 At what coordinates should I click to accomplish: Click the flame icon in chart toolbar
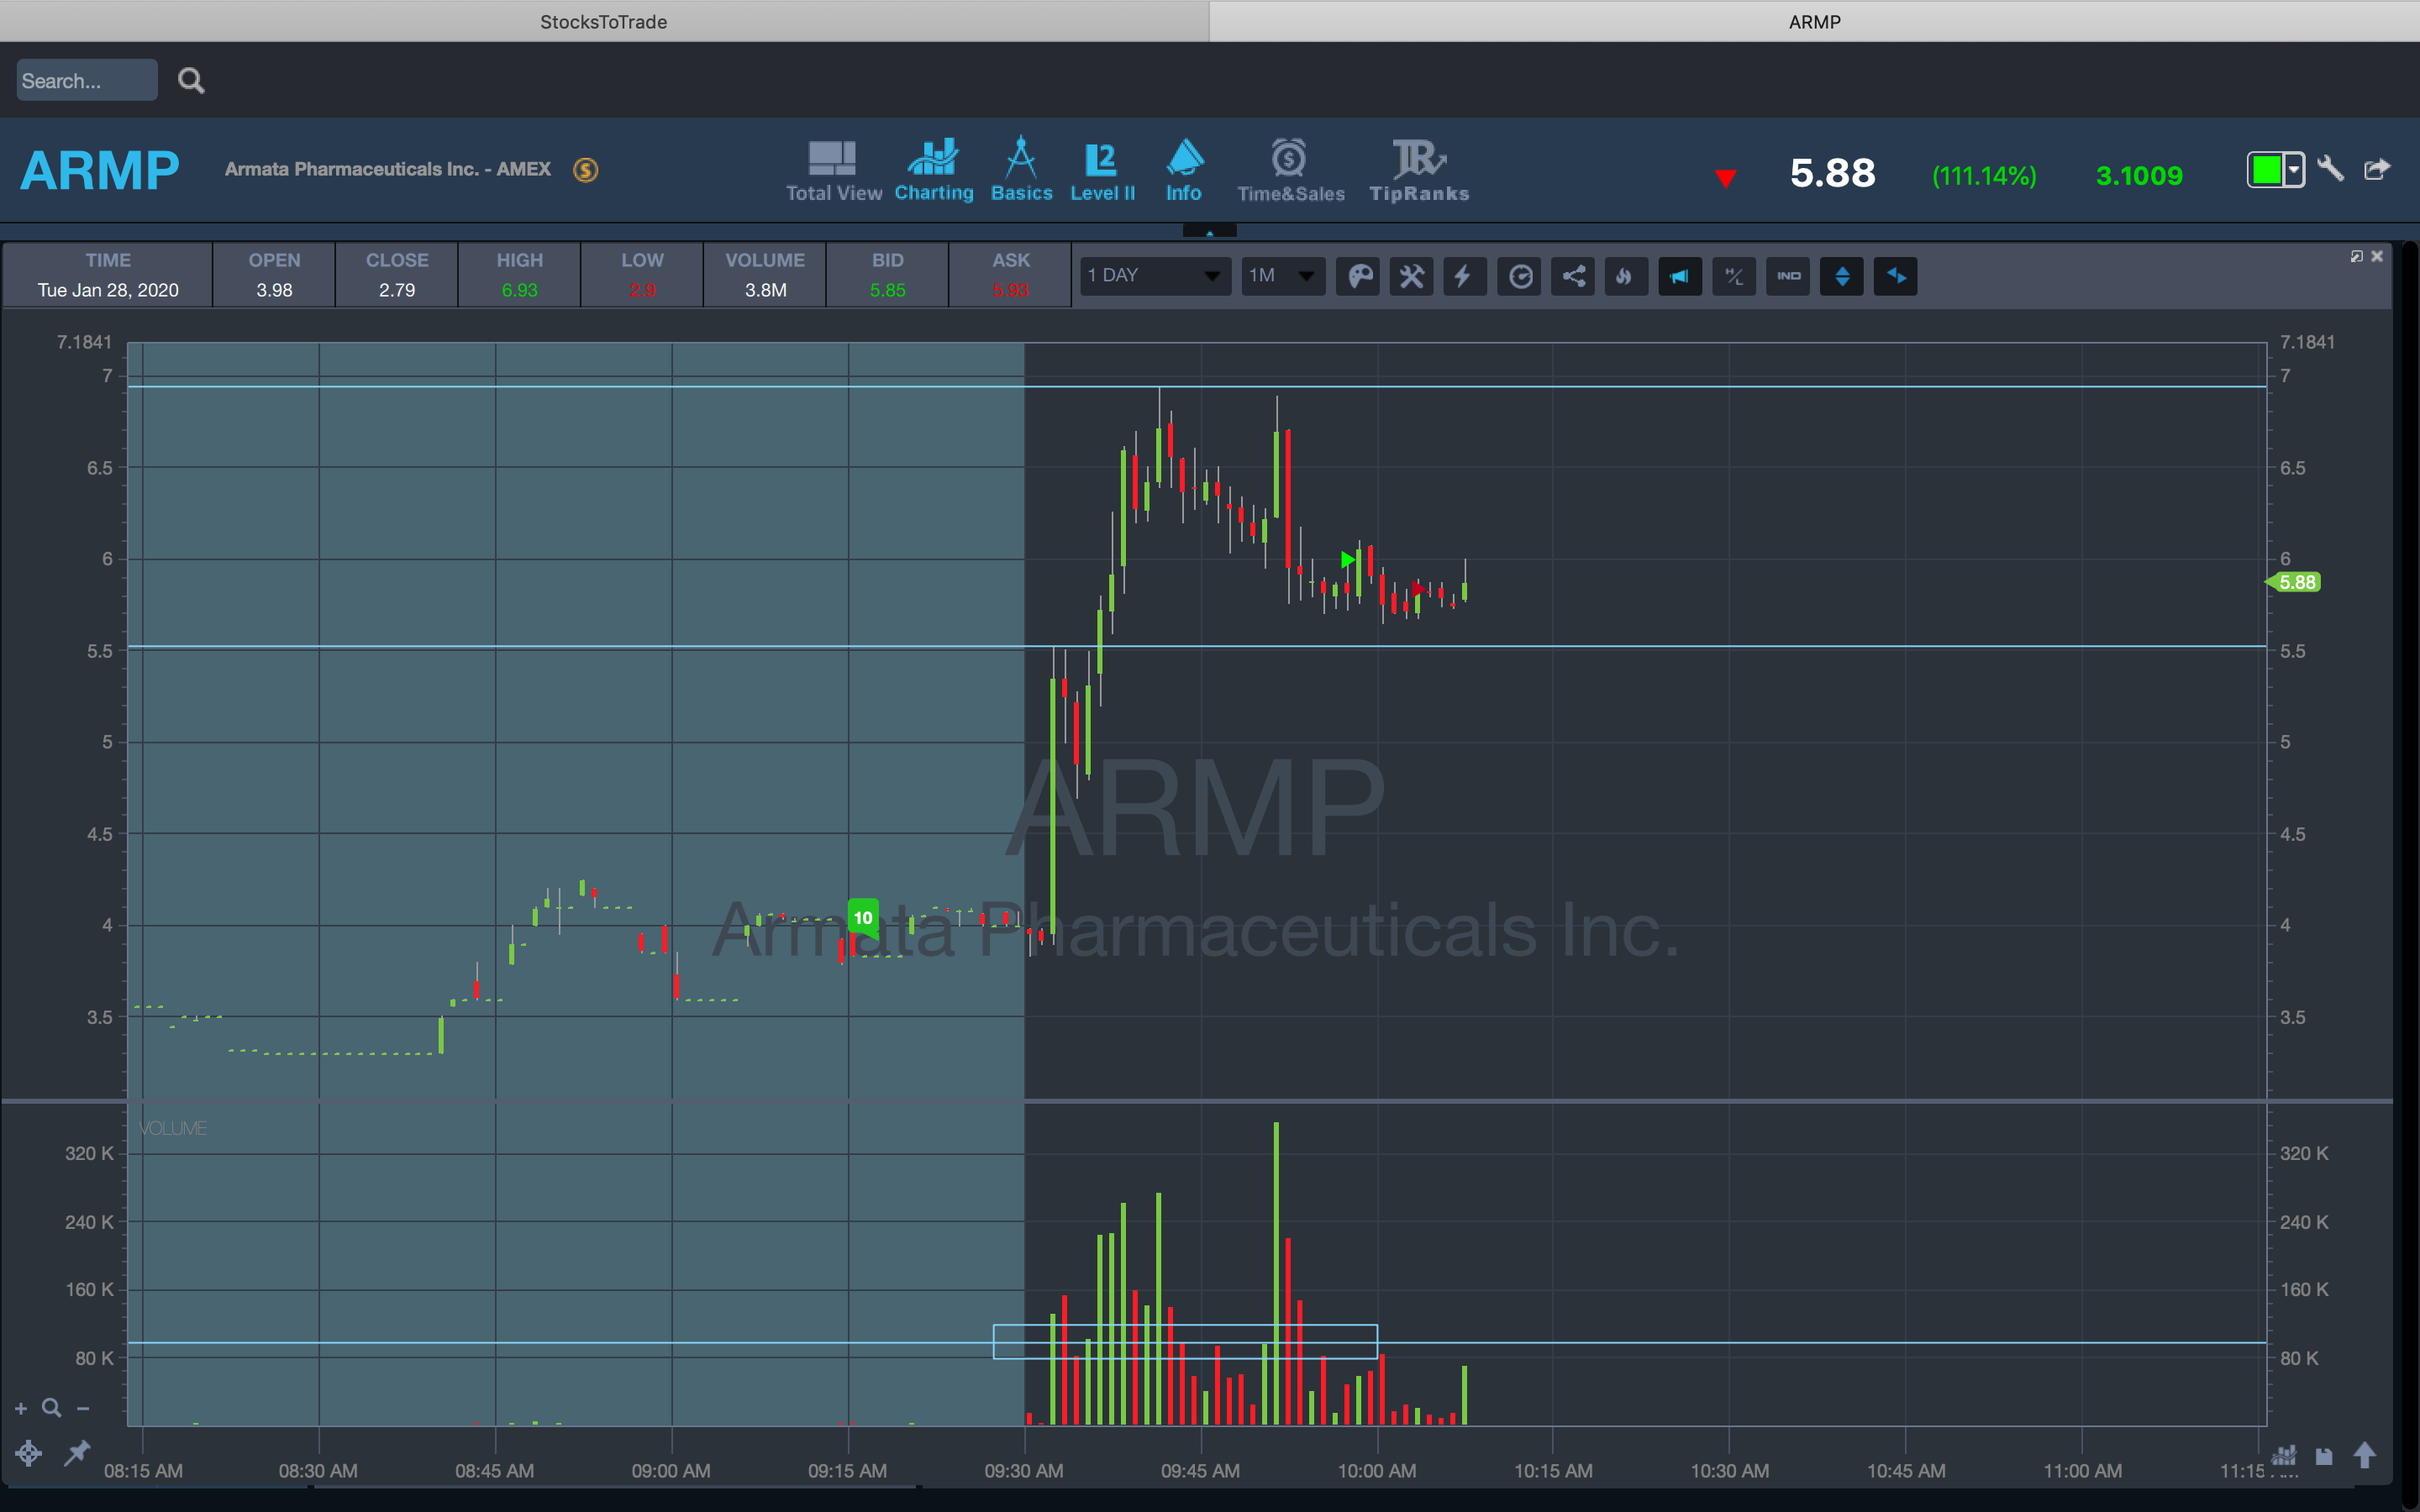click(1625, 276)
